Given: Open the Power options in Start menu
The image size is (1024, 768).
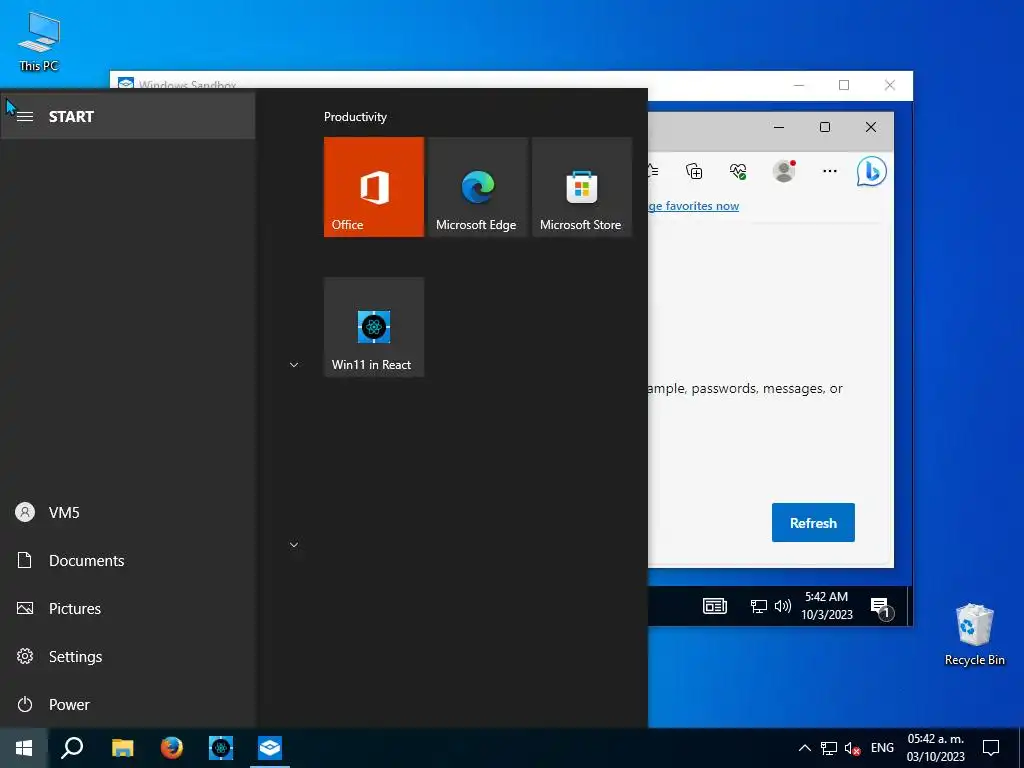Looking at the screenshot, I should coord(128,704).
